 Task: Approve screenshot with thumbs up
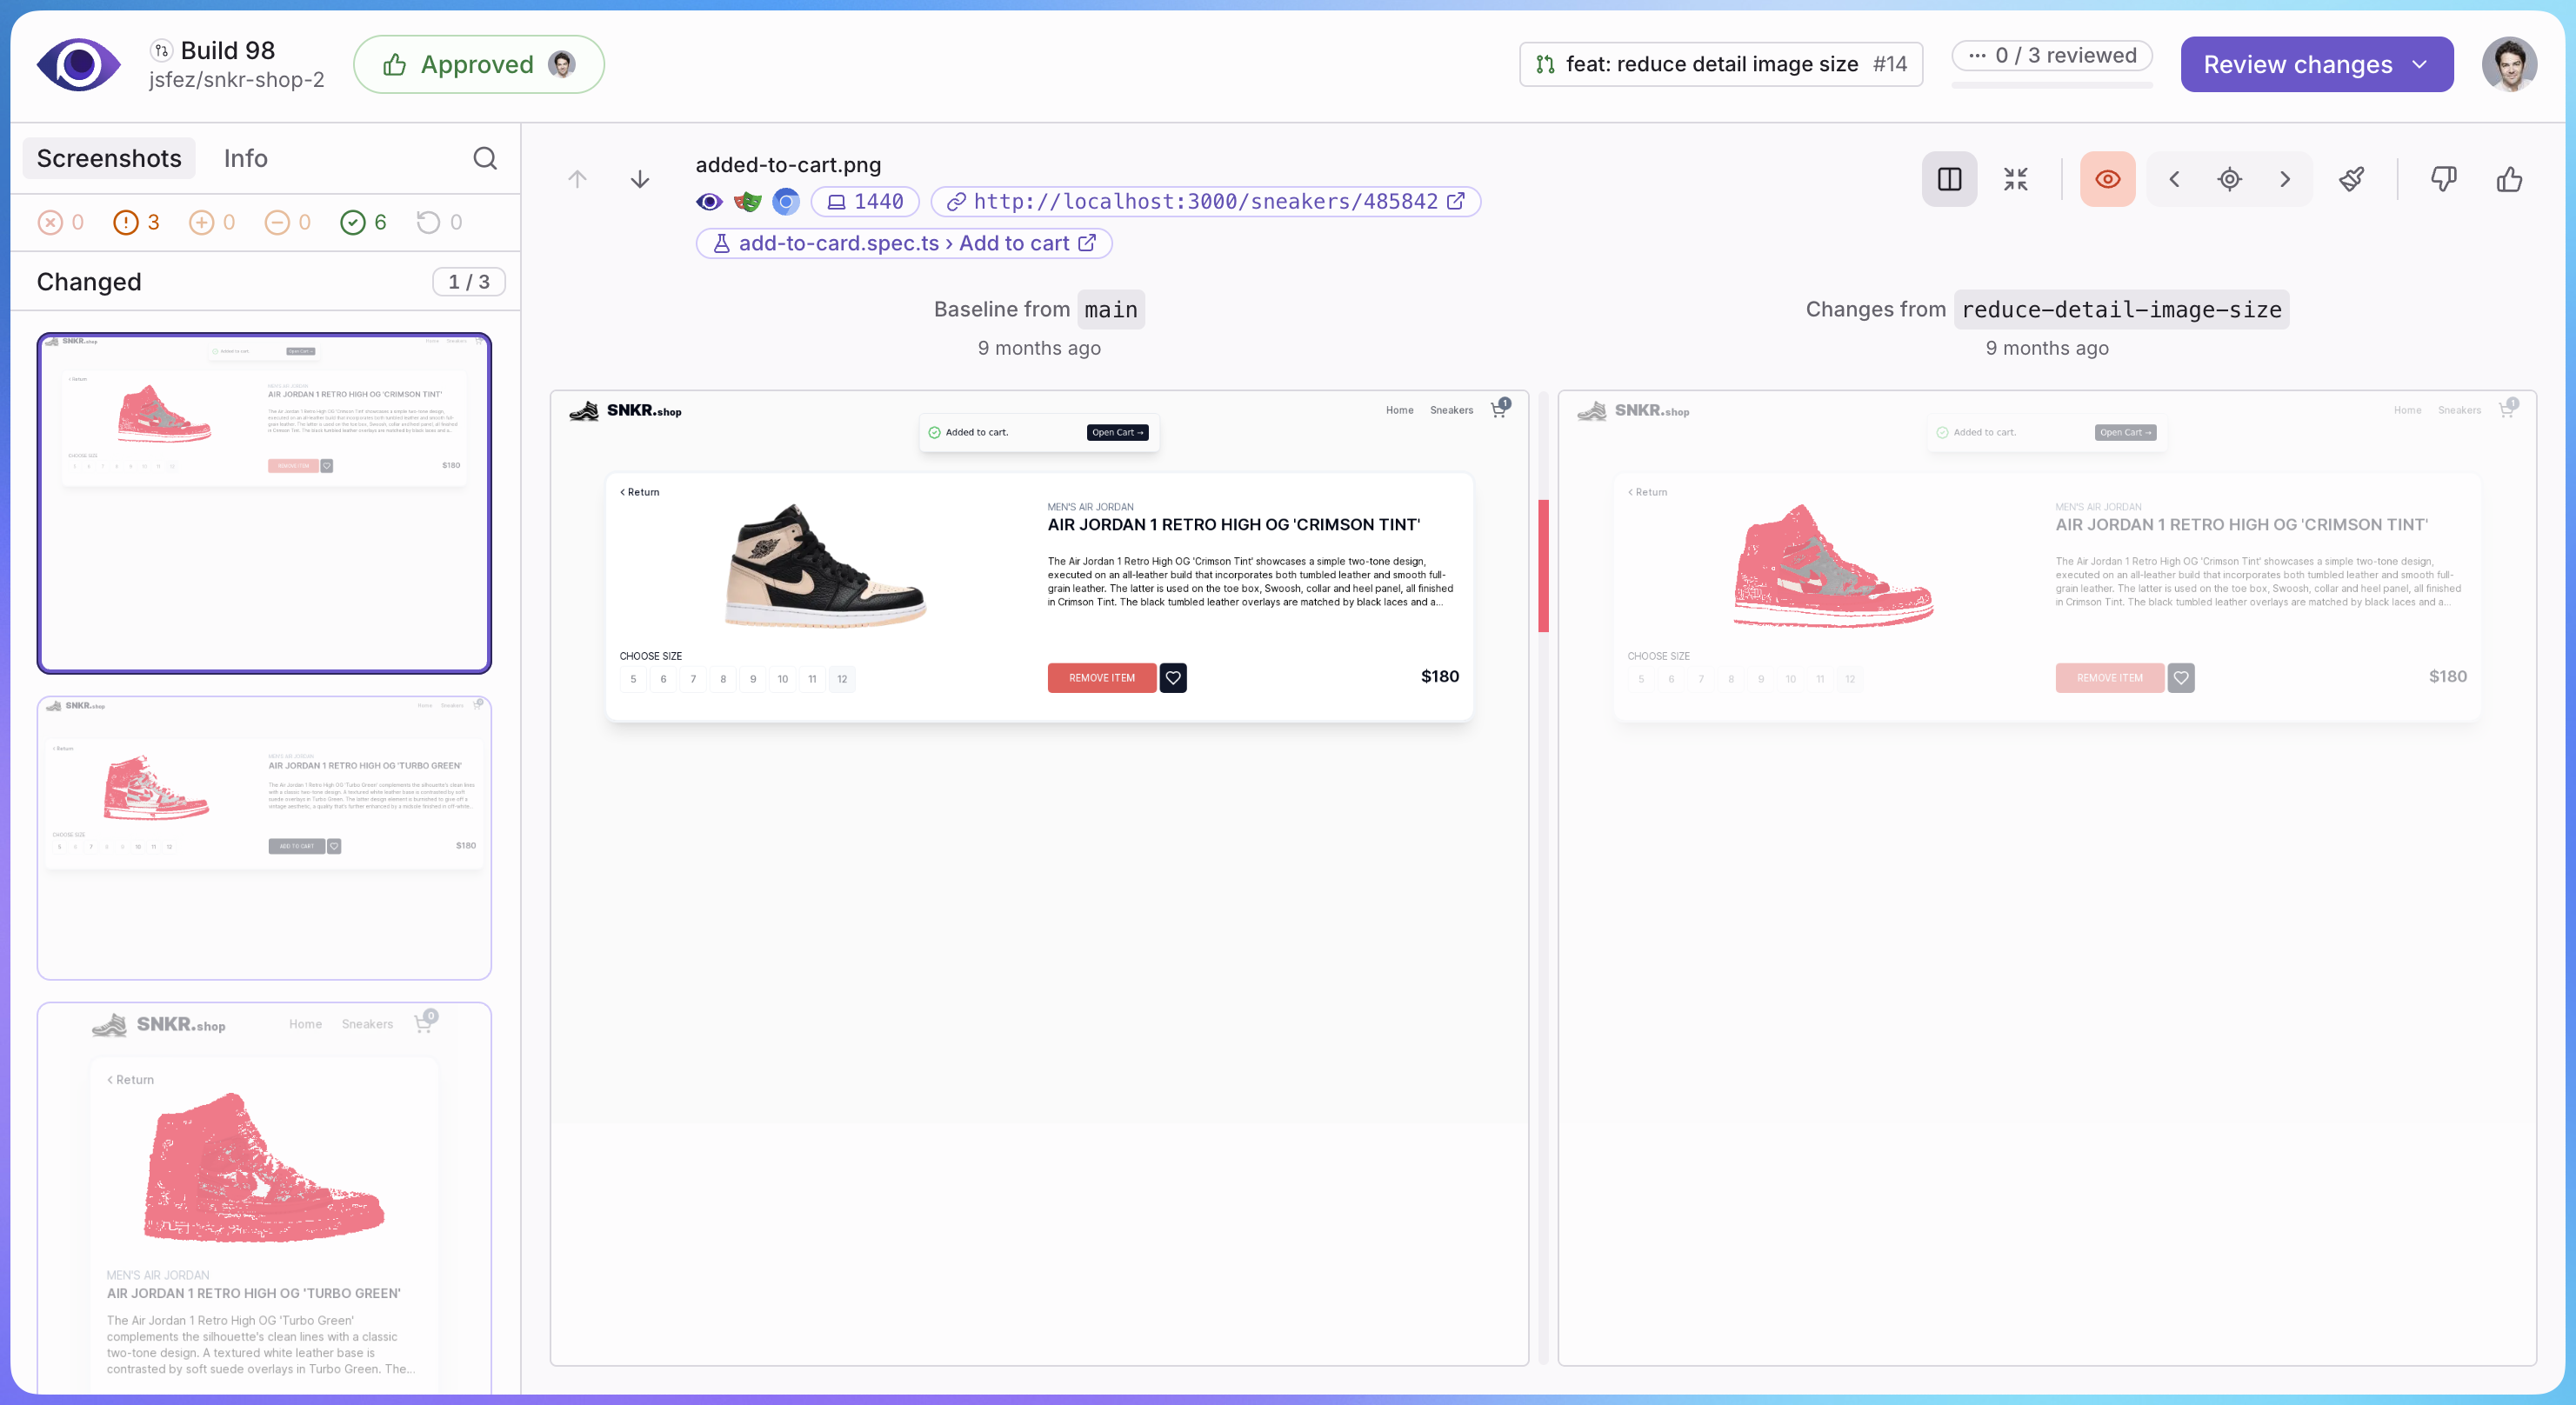click(2509, 180)
